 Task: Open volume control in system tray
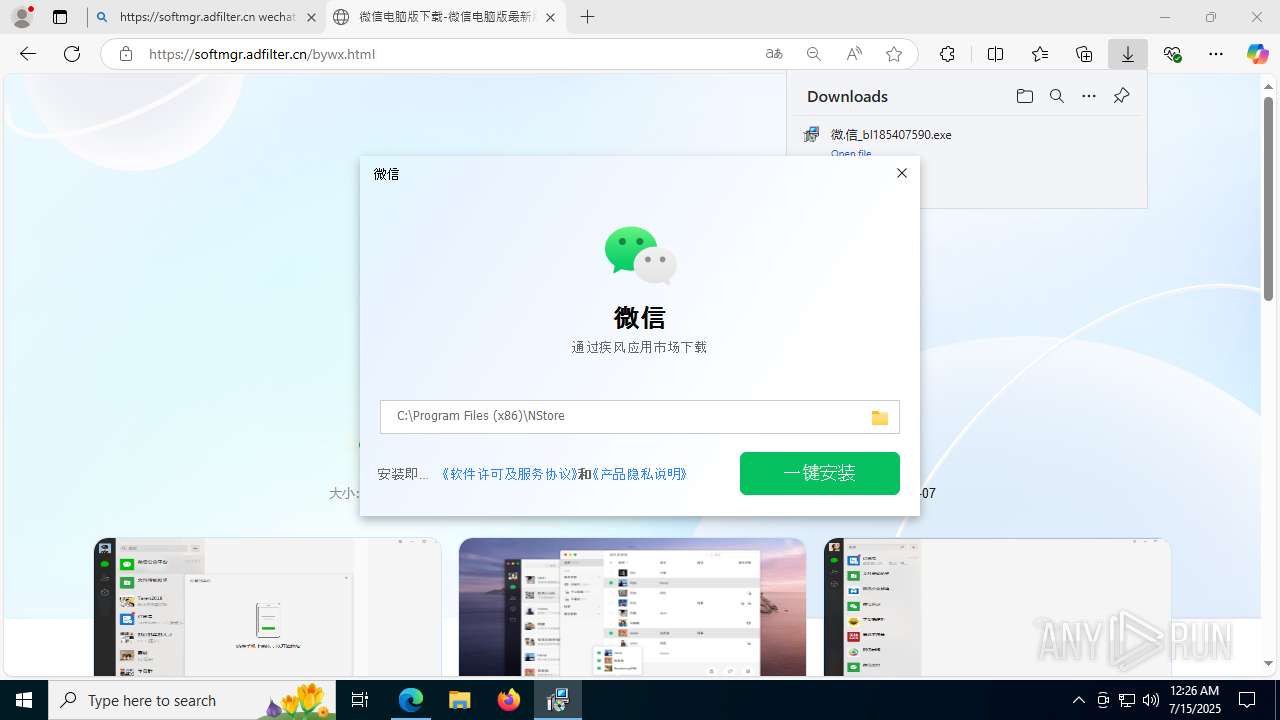1151,700
